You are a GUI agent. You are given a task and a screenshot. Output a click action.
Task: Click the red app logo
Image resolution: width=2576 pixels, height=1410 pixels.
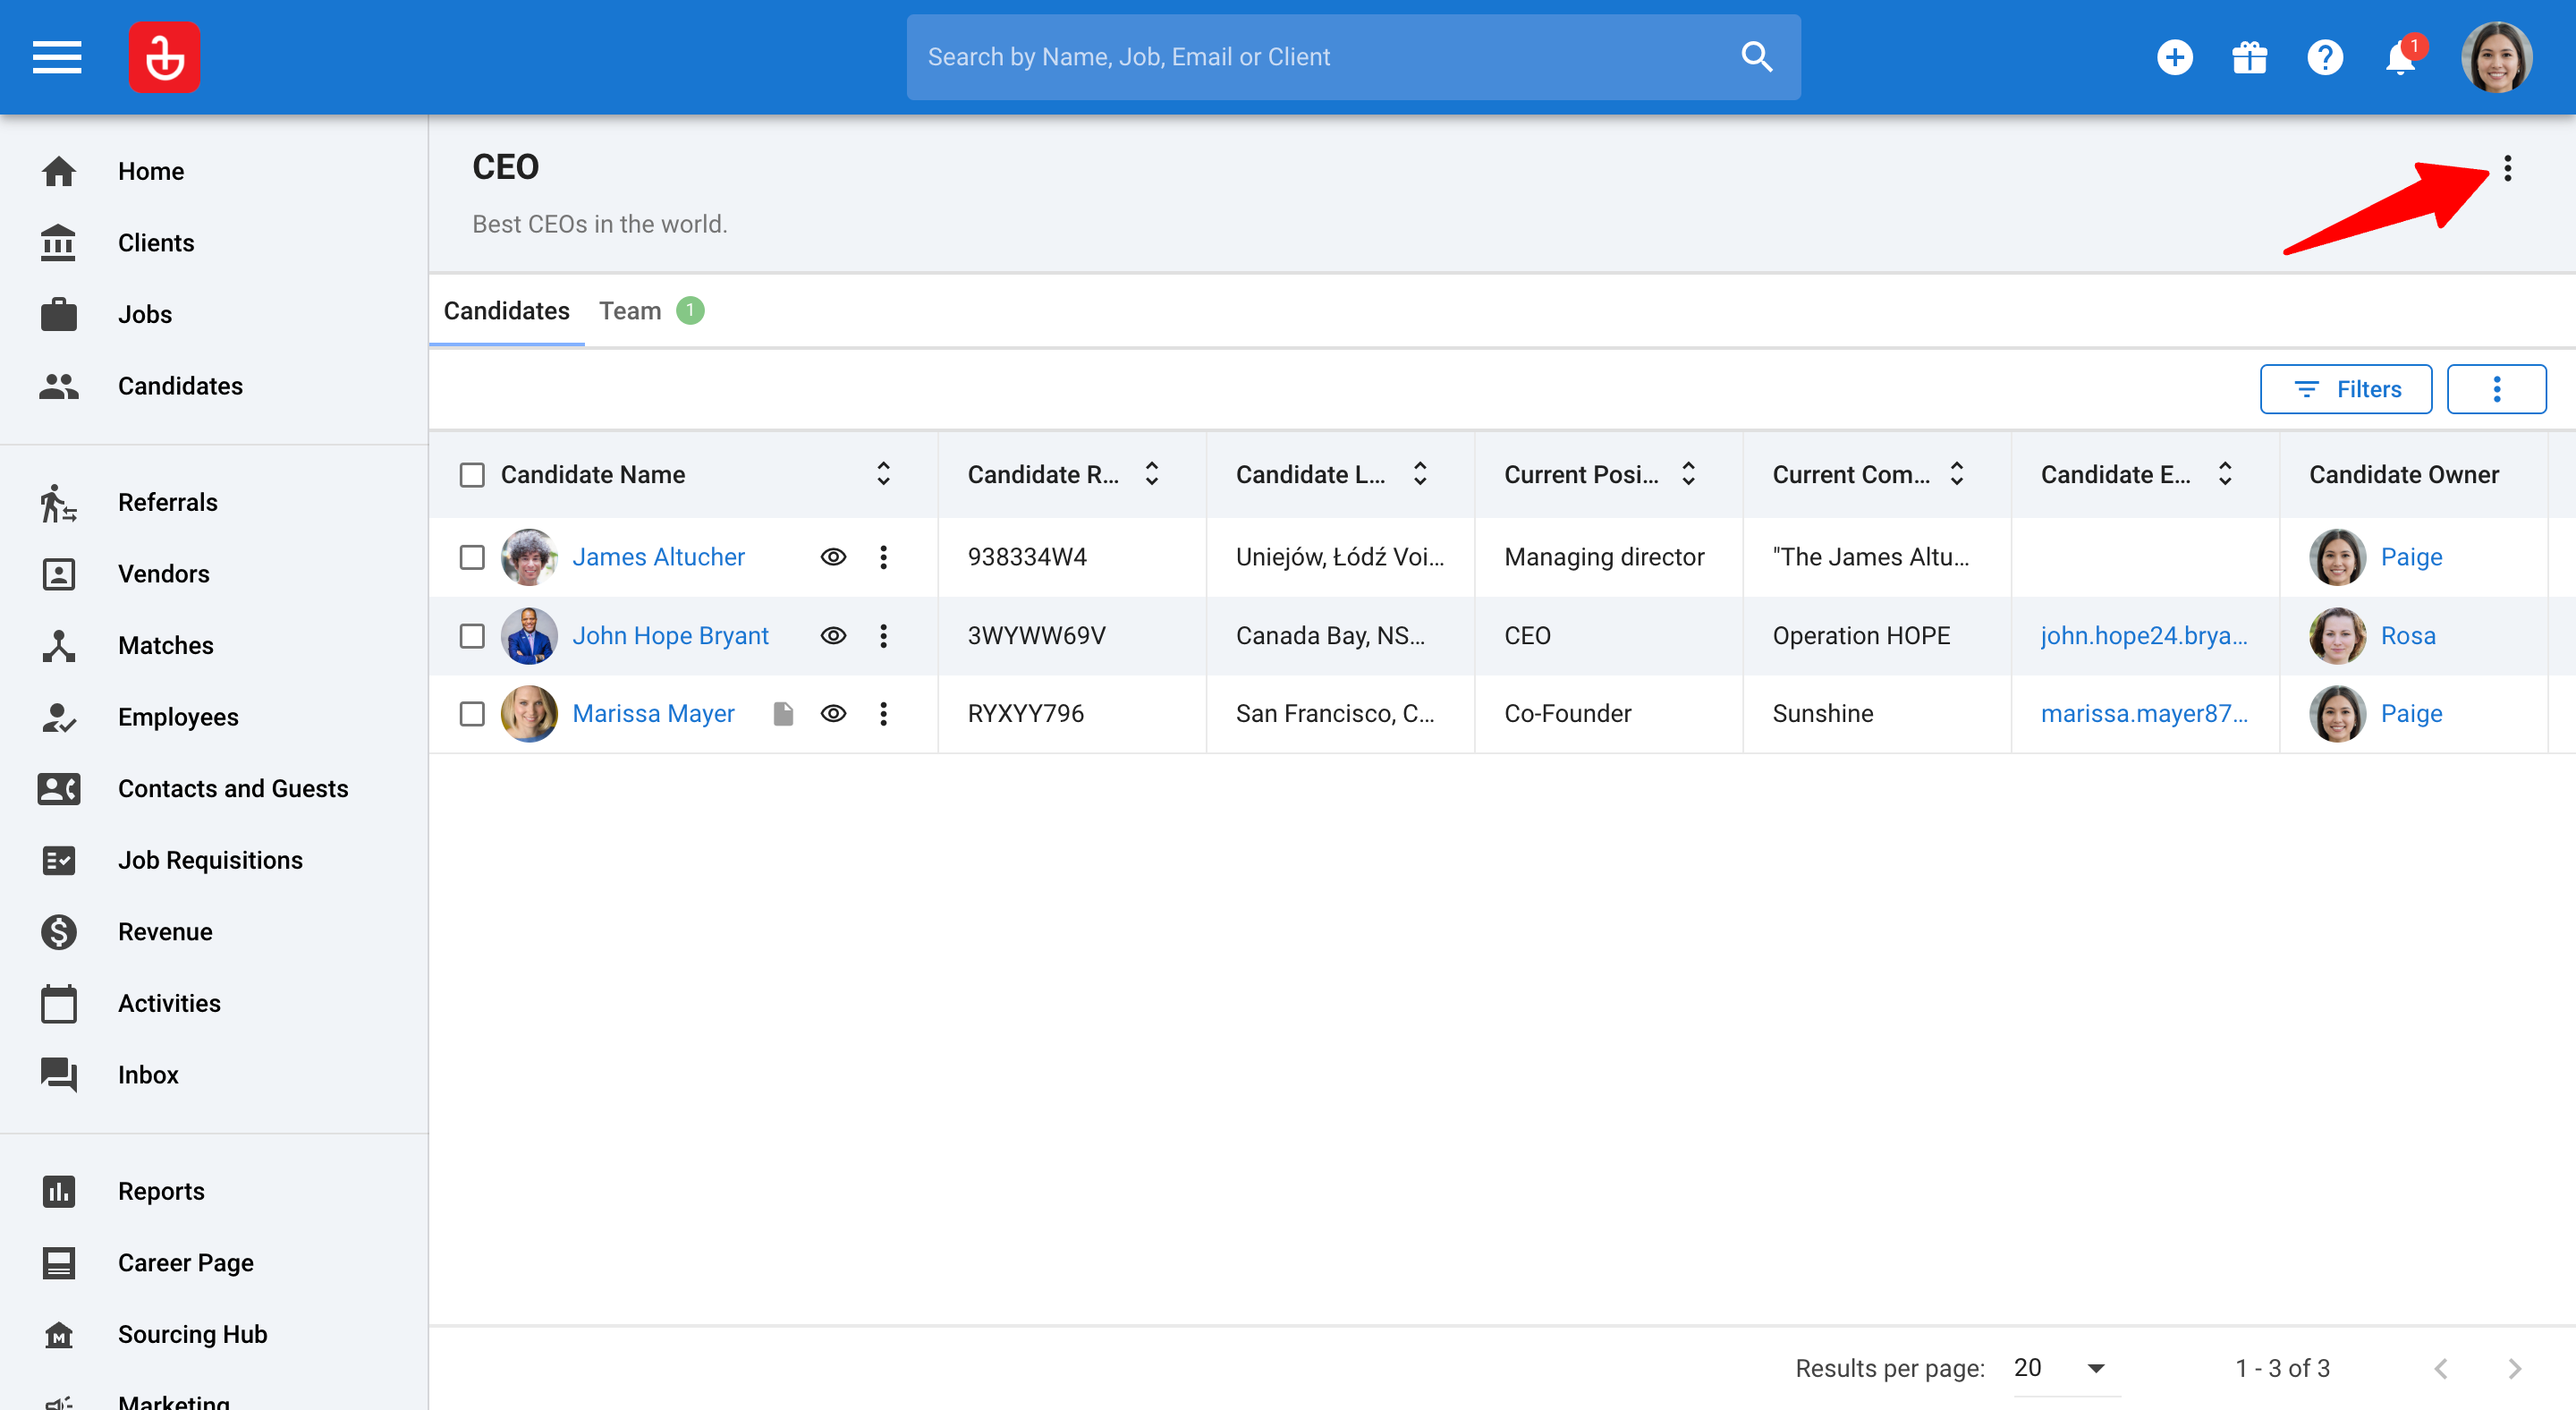[x=165, y=57]
